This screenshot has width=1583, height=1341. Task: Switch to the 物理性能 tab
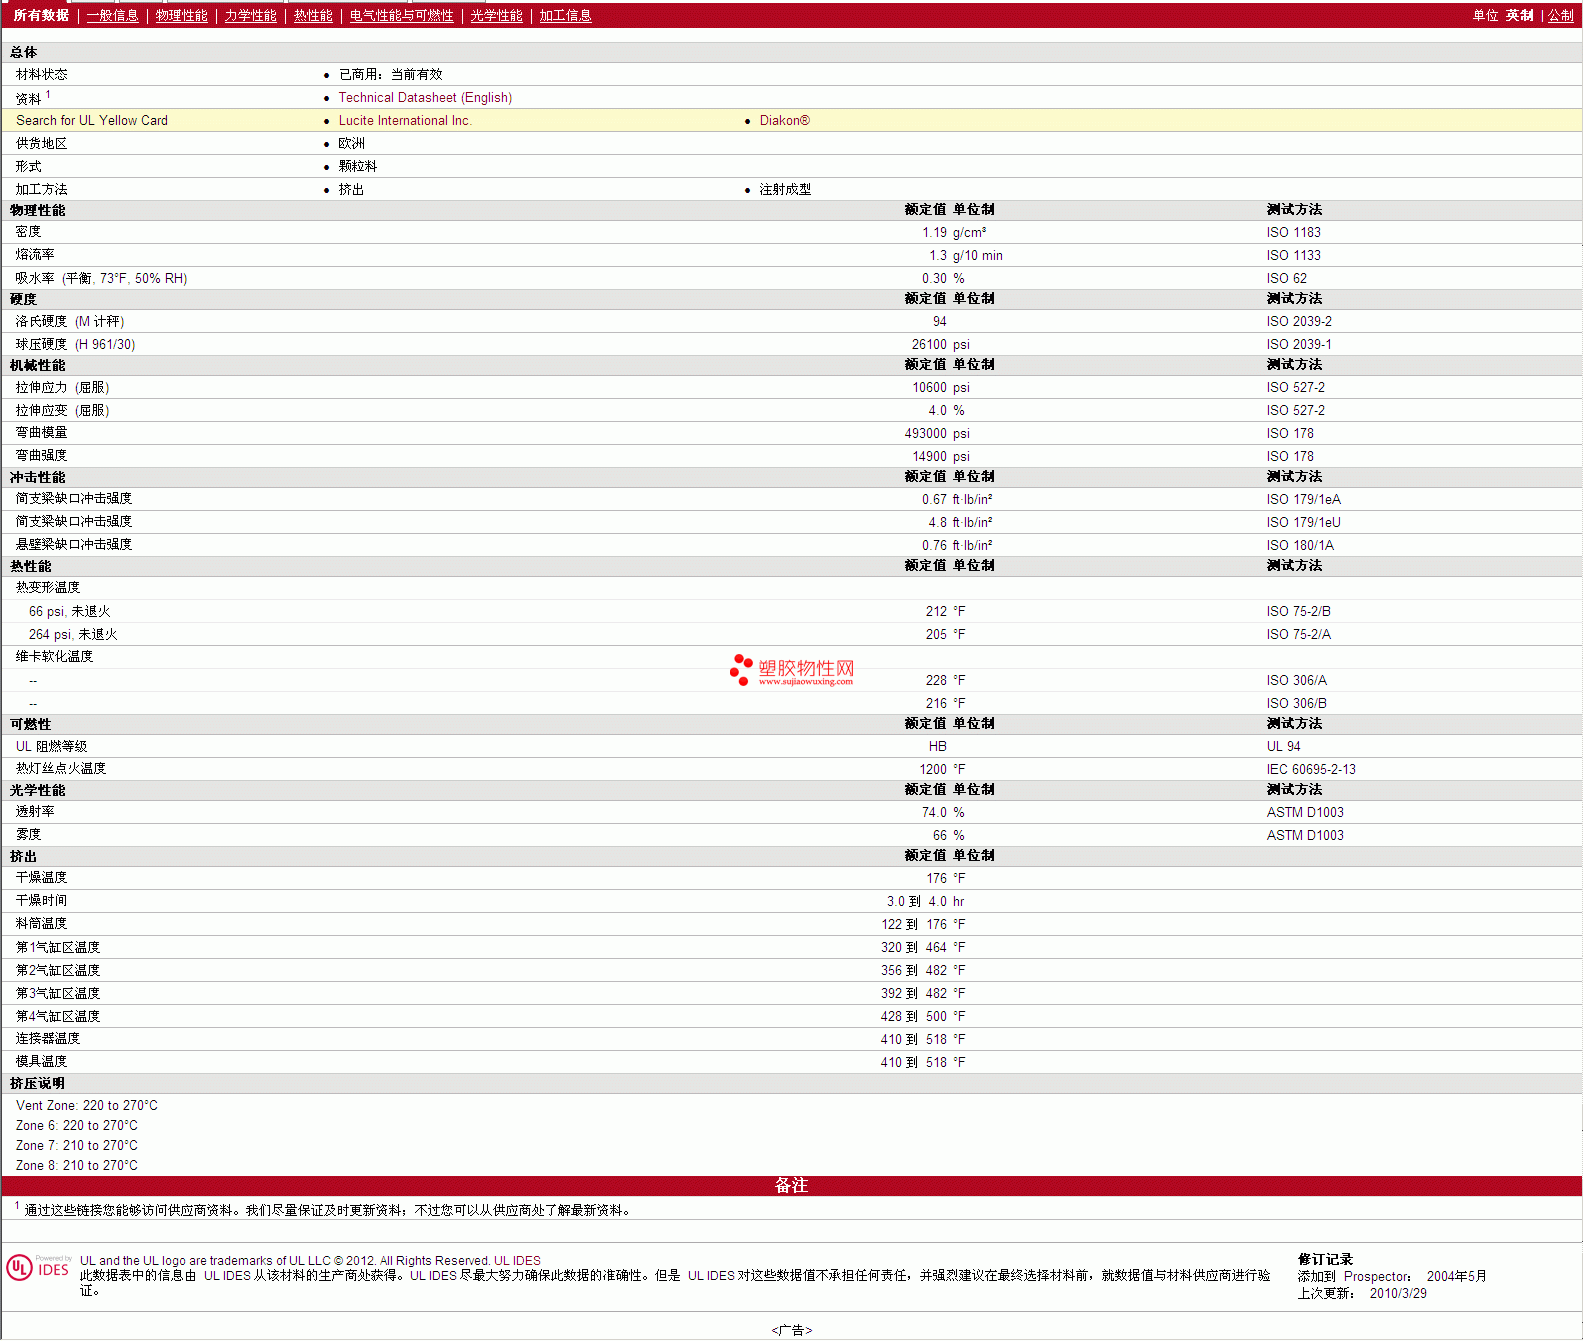click(181, 16)
